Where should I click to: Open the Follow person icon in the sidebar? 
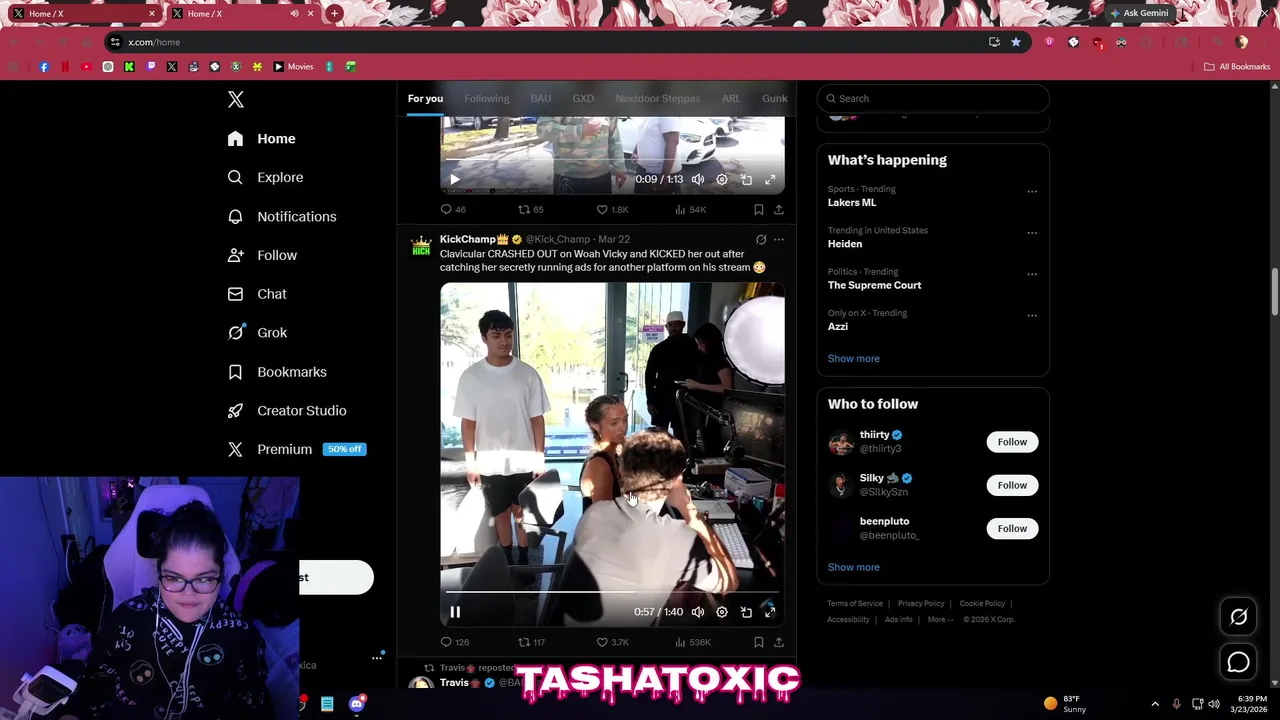[235, 255]
